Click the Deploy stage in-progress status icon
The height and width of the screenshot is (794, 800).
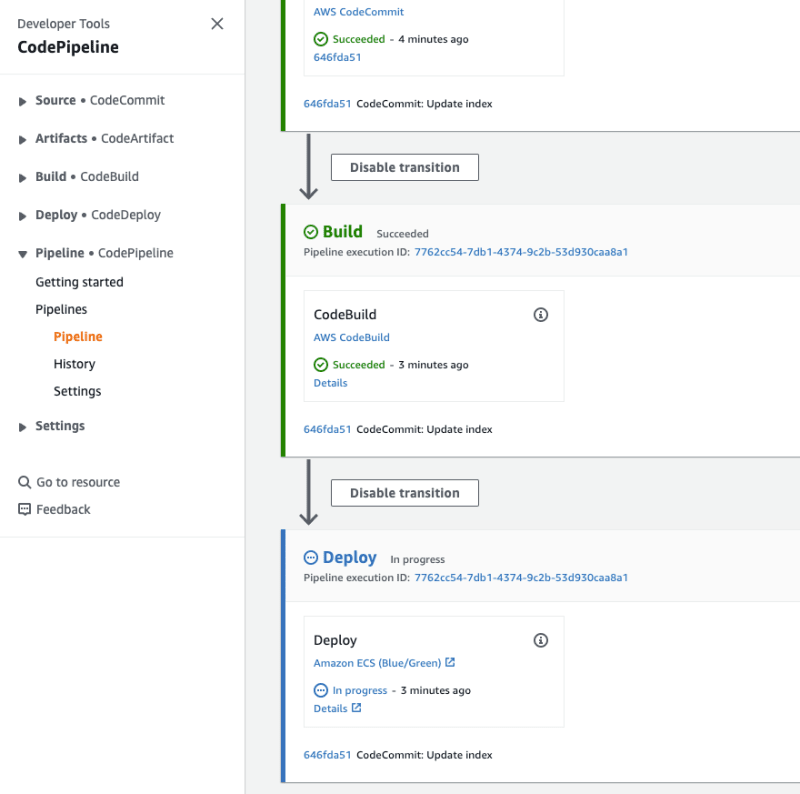[311, 558]
